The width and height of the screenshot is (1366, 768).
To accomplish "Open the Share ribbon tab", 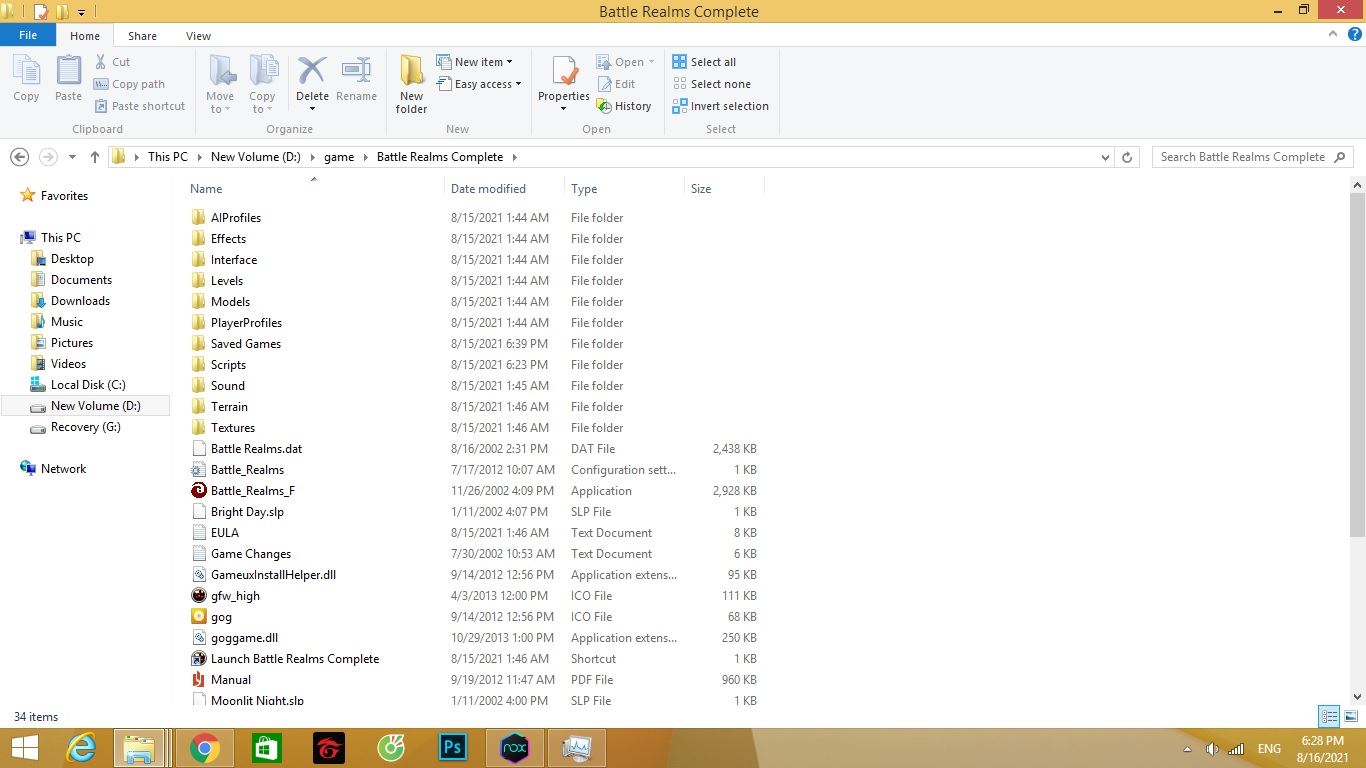I will point(142,36).
